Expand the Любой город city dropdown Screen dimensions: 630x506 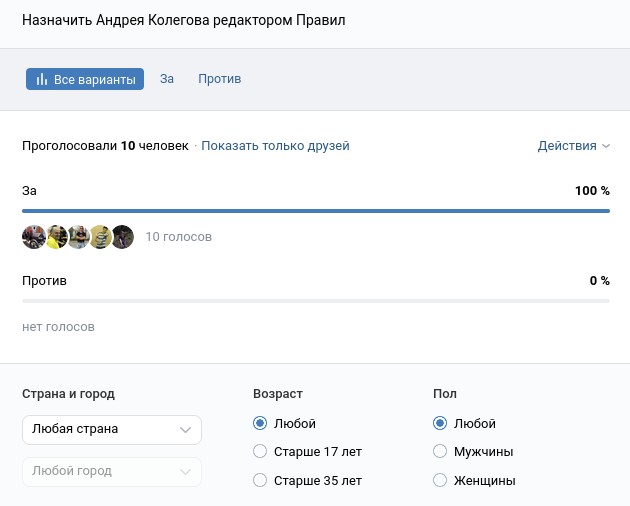(x=111, y=471)
